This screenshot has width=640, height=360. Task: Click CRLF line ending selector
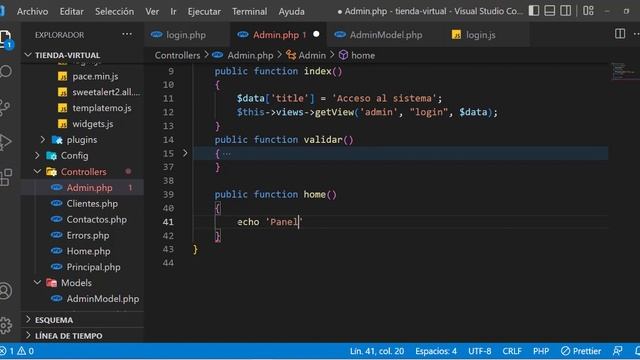tap(512, 351)
